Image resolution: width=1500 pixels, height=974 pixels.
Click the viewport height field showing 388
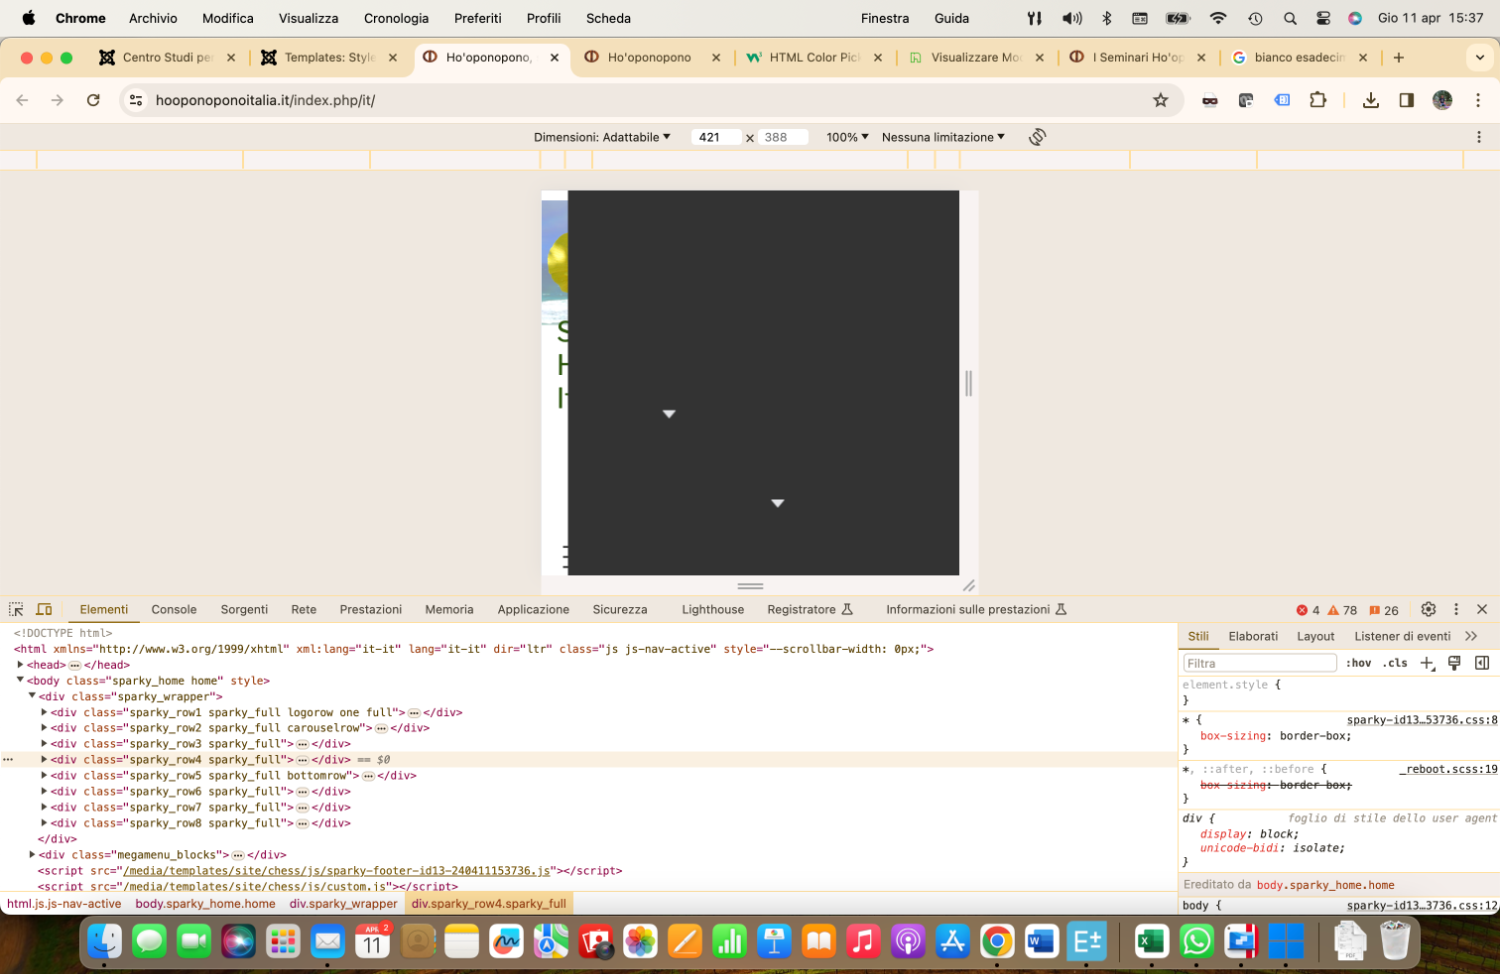(783, 137)
